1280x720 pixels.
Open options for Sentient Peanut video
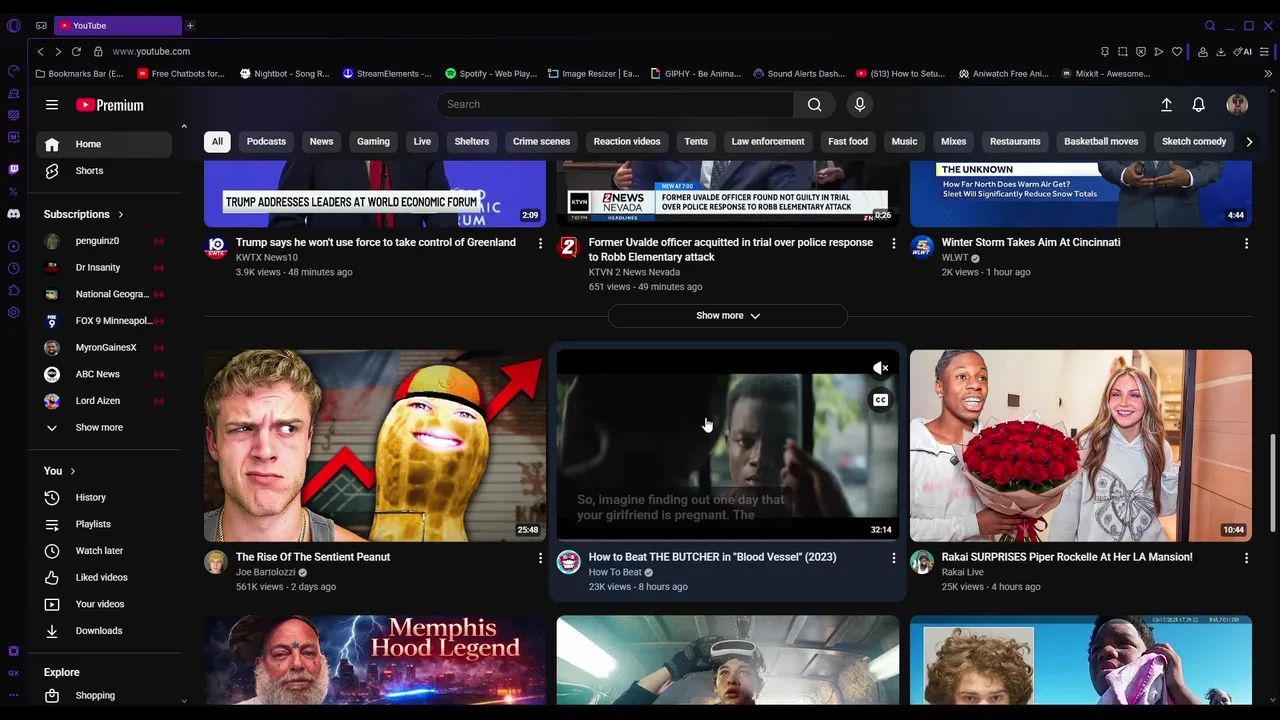click(541, 558)
